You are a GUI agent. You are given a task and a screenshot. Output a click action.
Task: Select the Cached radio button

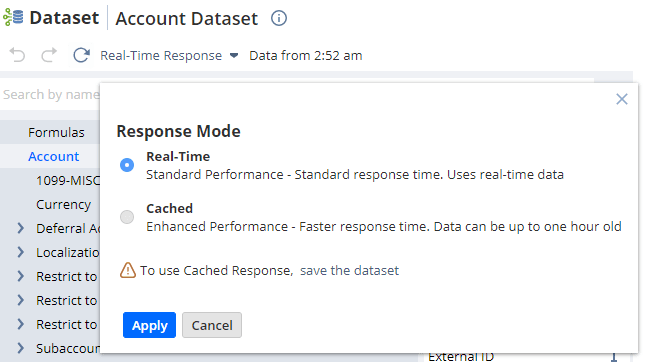(127, 217)
